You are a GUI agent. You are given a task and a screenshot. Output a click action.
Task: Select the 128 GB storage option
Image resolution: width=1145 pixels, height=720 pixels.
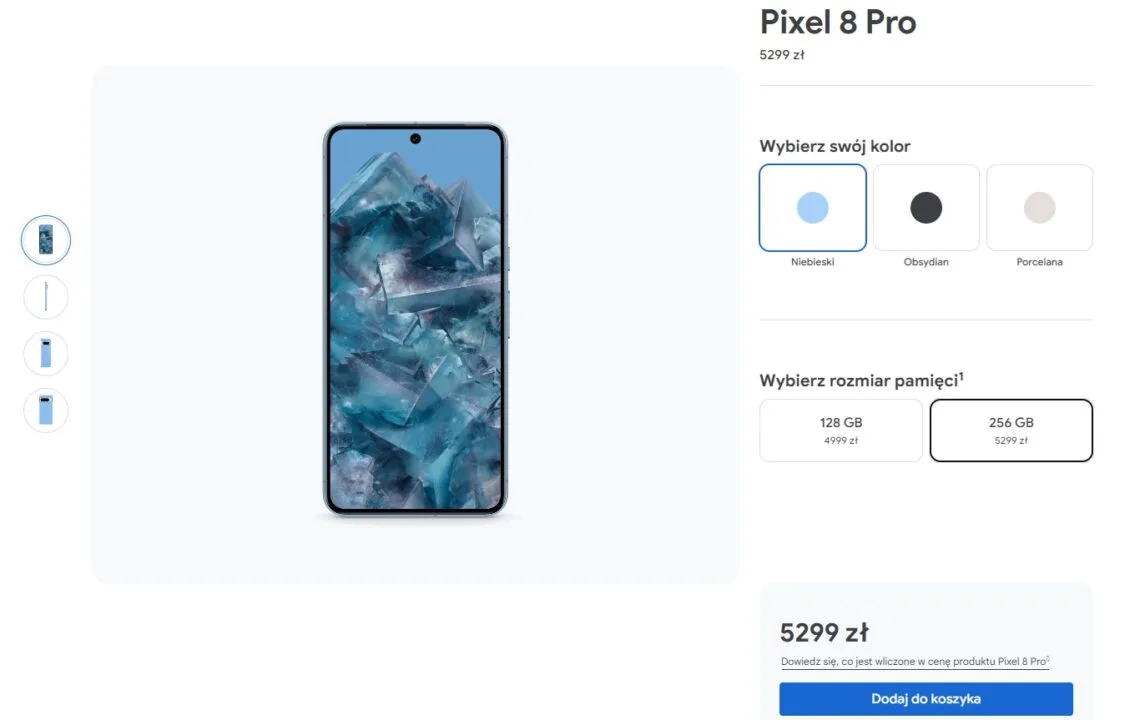[841, 430]
